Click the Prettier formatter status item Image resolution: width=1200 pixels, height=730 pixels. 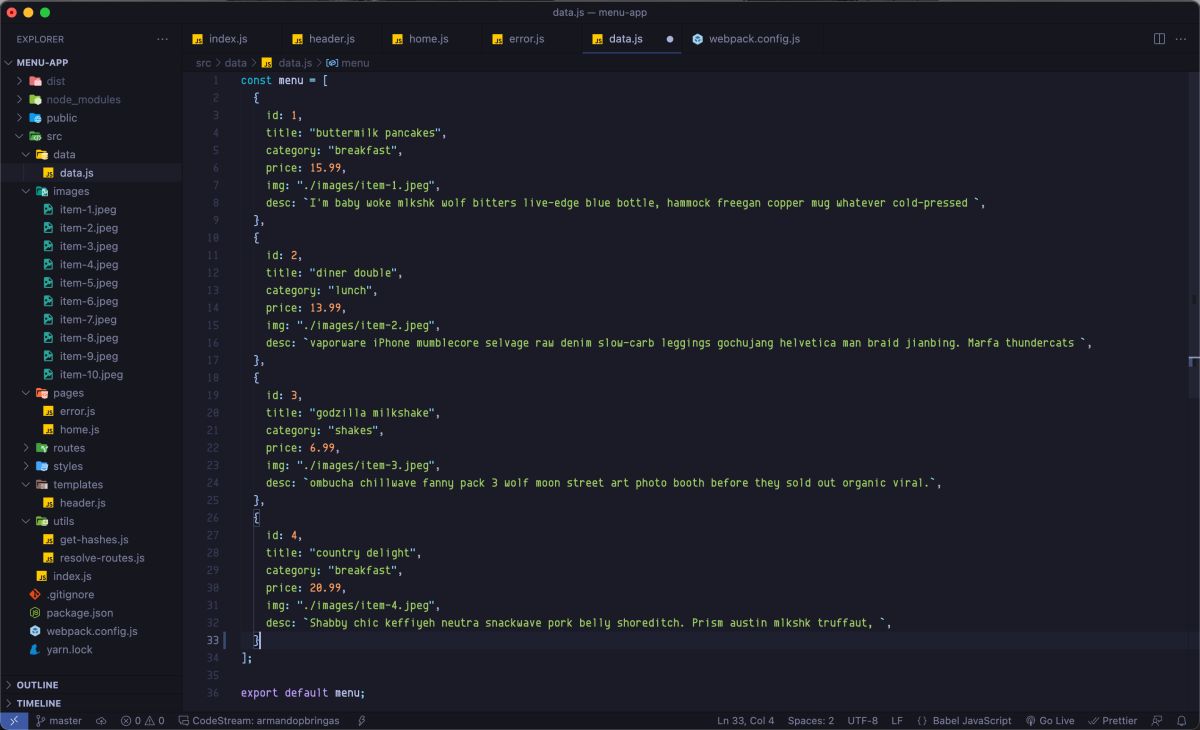tap(1112, 720)
